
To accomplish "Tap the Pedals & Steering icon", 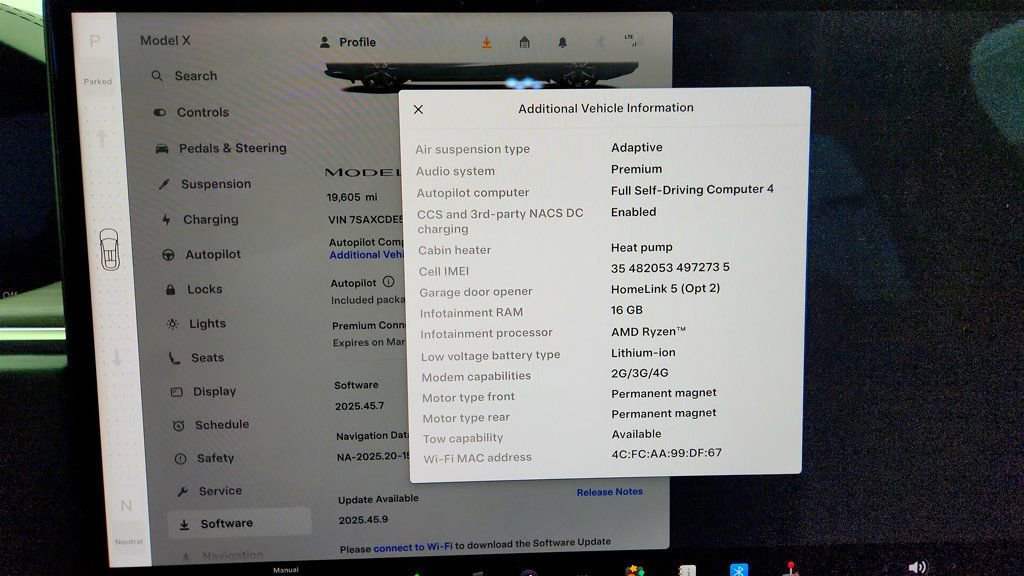I will tap(159, 147).
